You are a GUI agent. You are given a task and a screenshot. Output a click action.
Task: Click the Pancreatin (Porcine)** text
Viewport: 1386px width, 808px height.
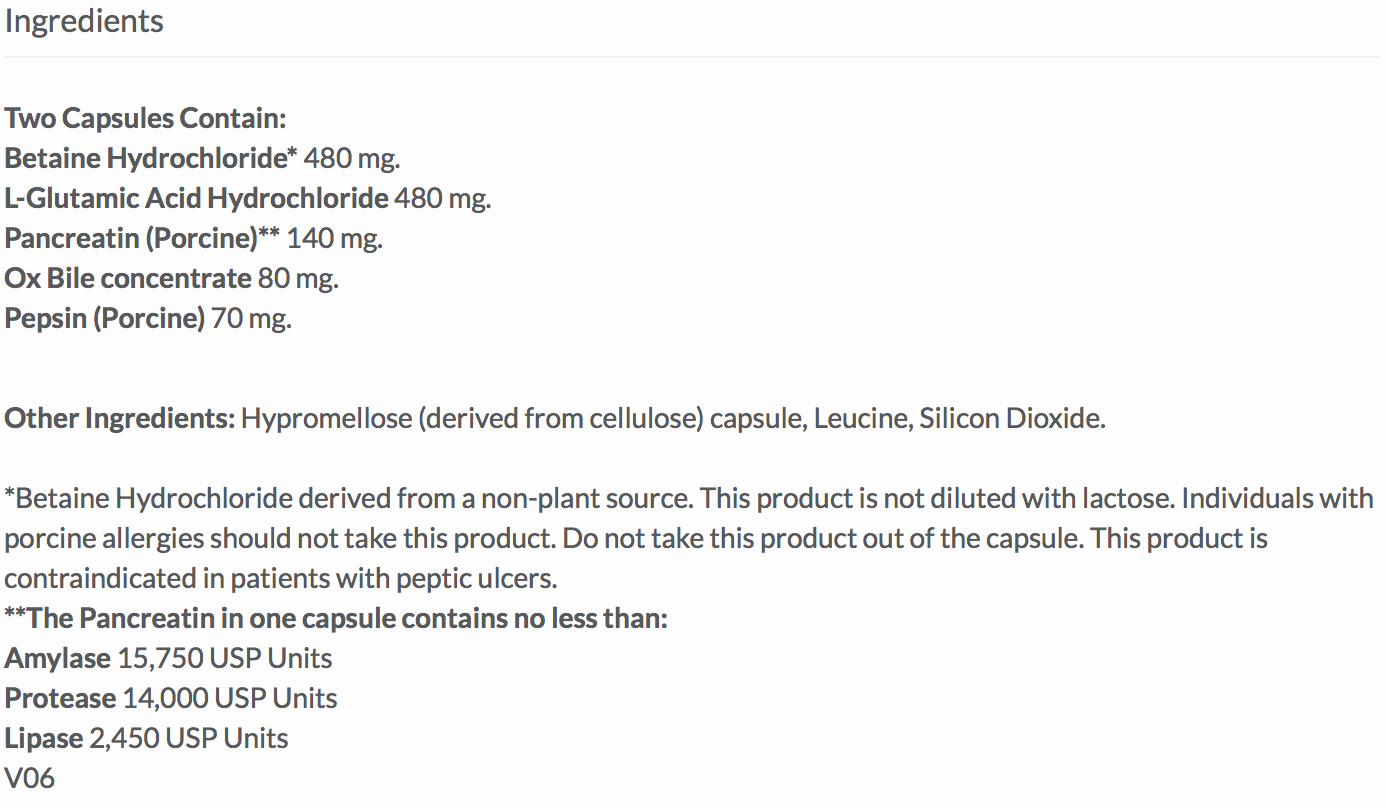[142, 238]
